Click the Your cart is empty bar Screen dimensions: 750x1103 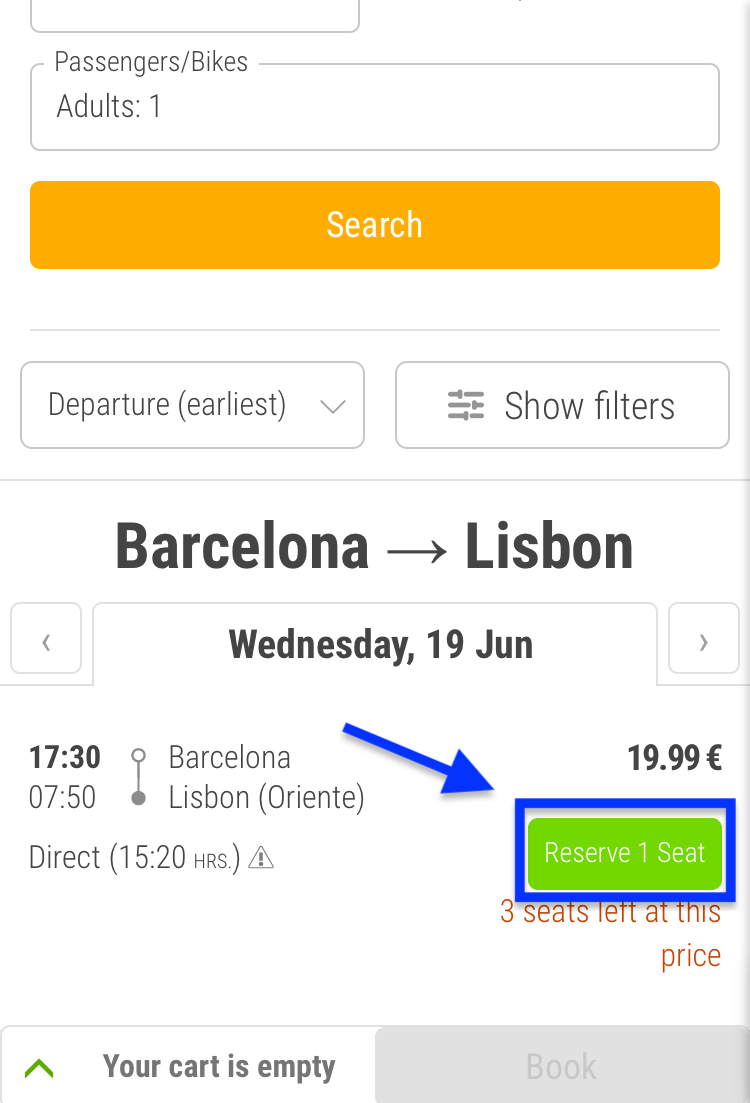tap(189, 1066)
